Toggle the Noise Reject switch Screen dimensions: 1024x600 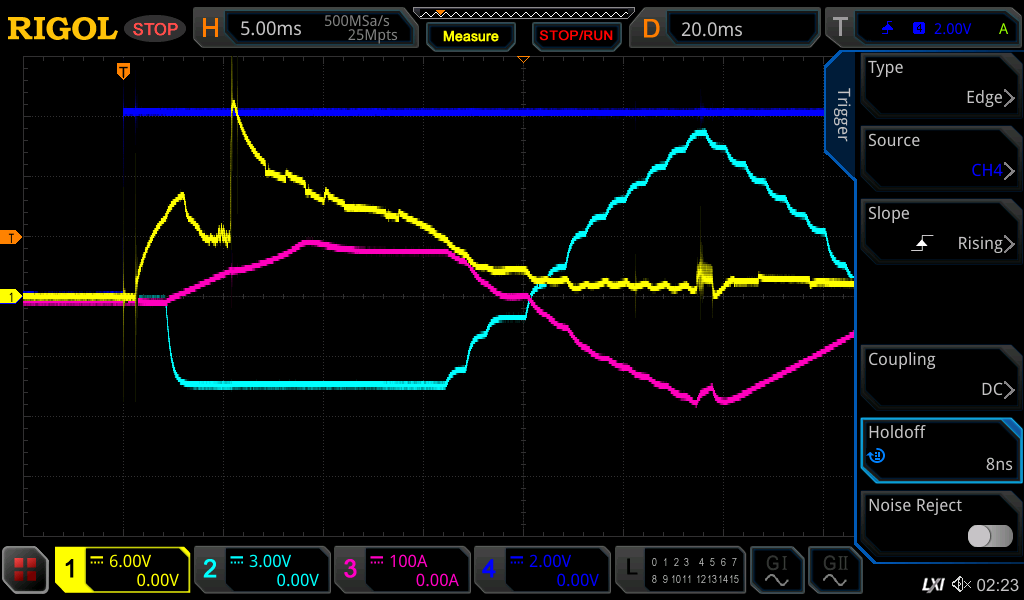pos(990,536)
